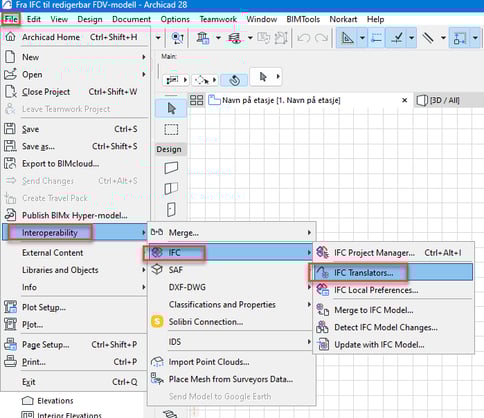Click the Import Point Clouds icon
The image size is (484, 418).
[157, 362]
